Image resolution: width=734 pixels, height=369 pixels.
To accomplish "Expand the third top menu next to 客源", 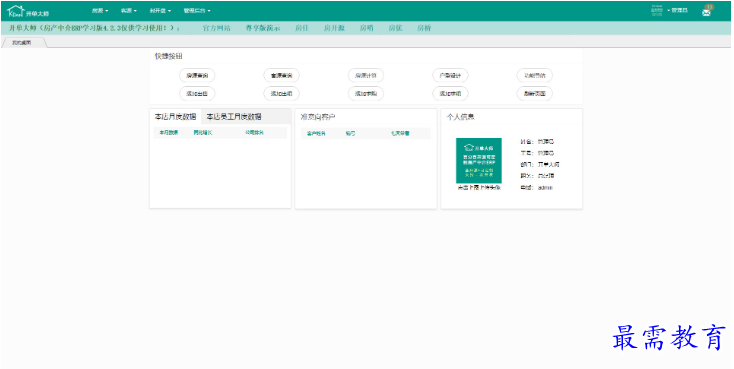I will (160, 11).
